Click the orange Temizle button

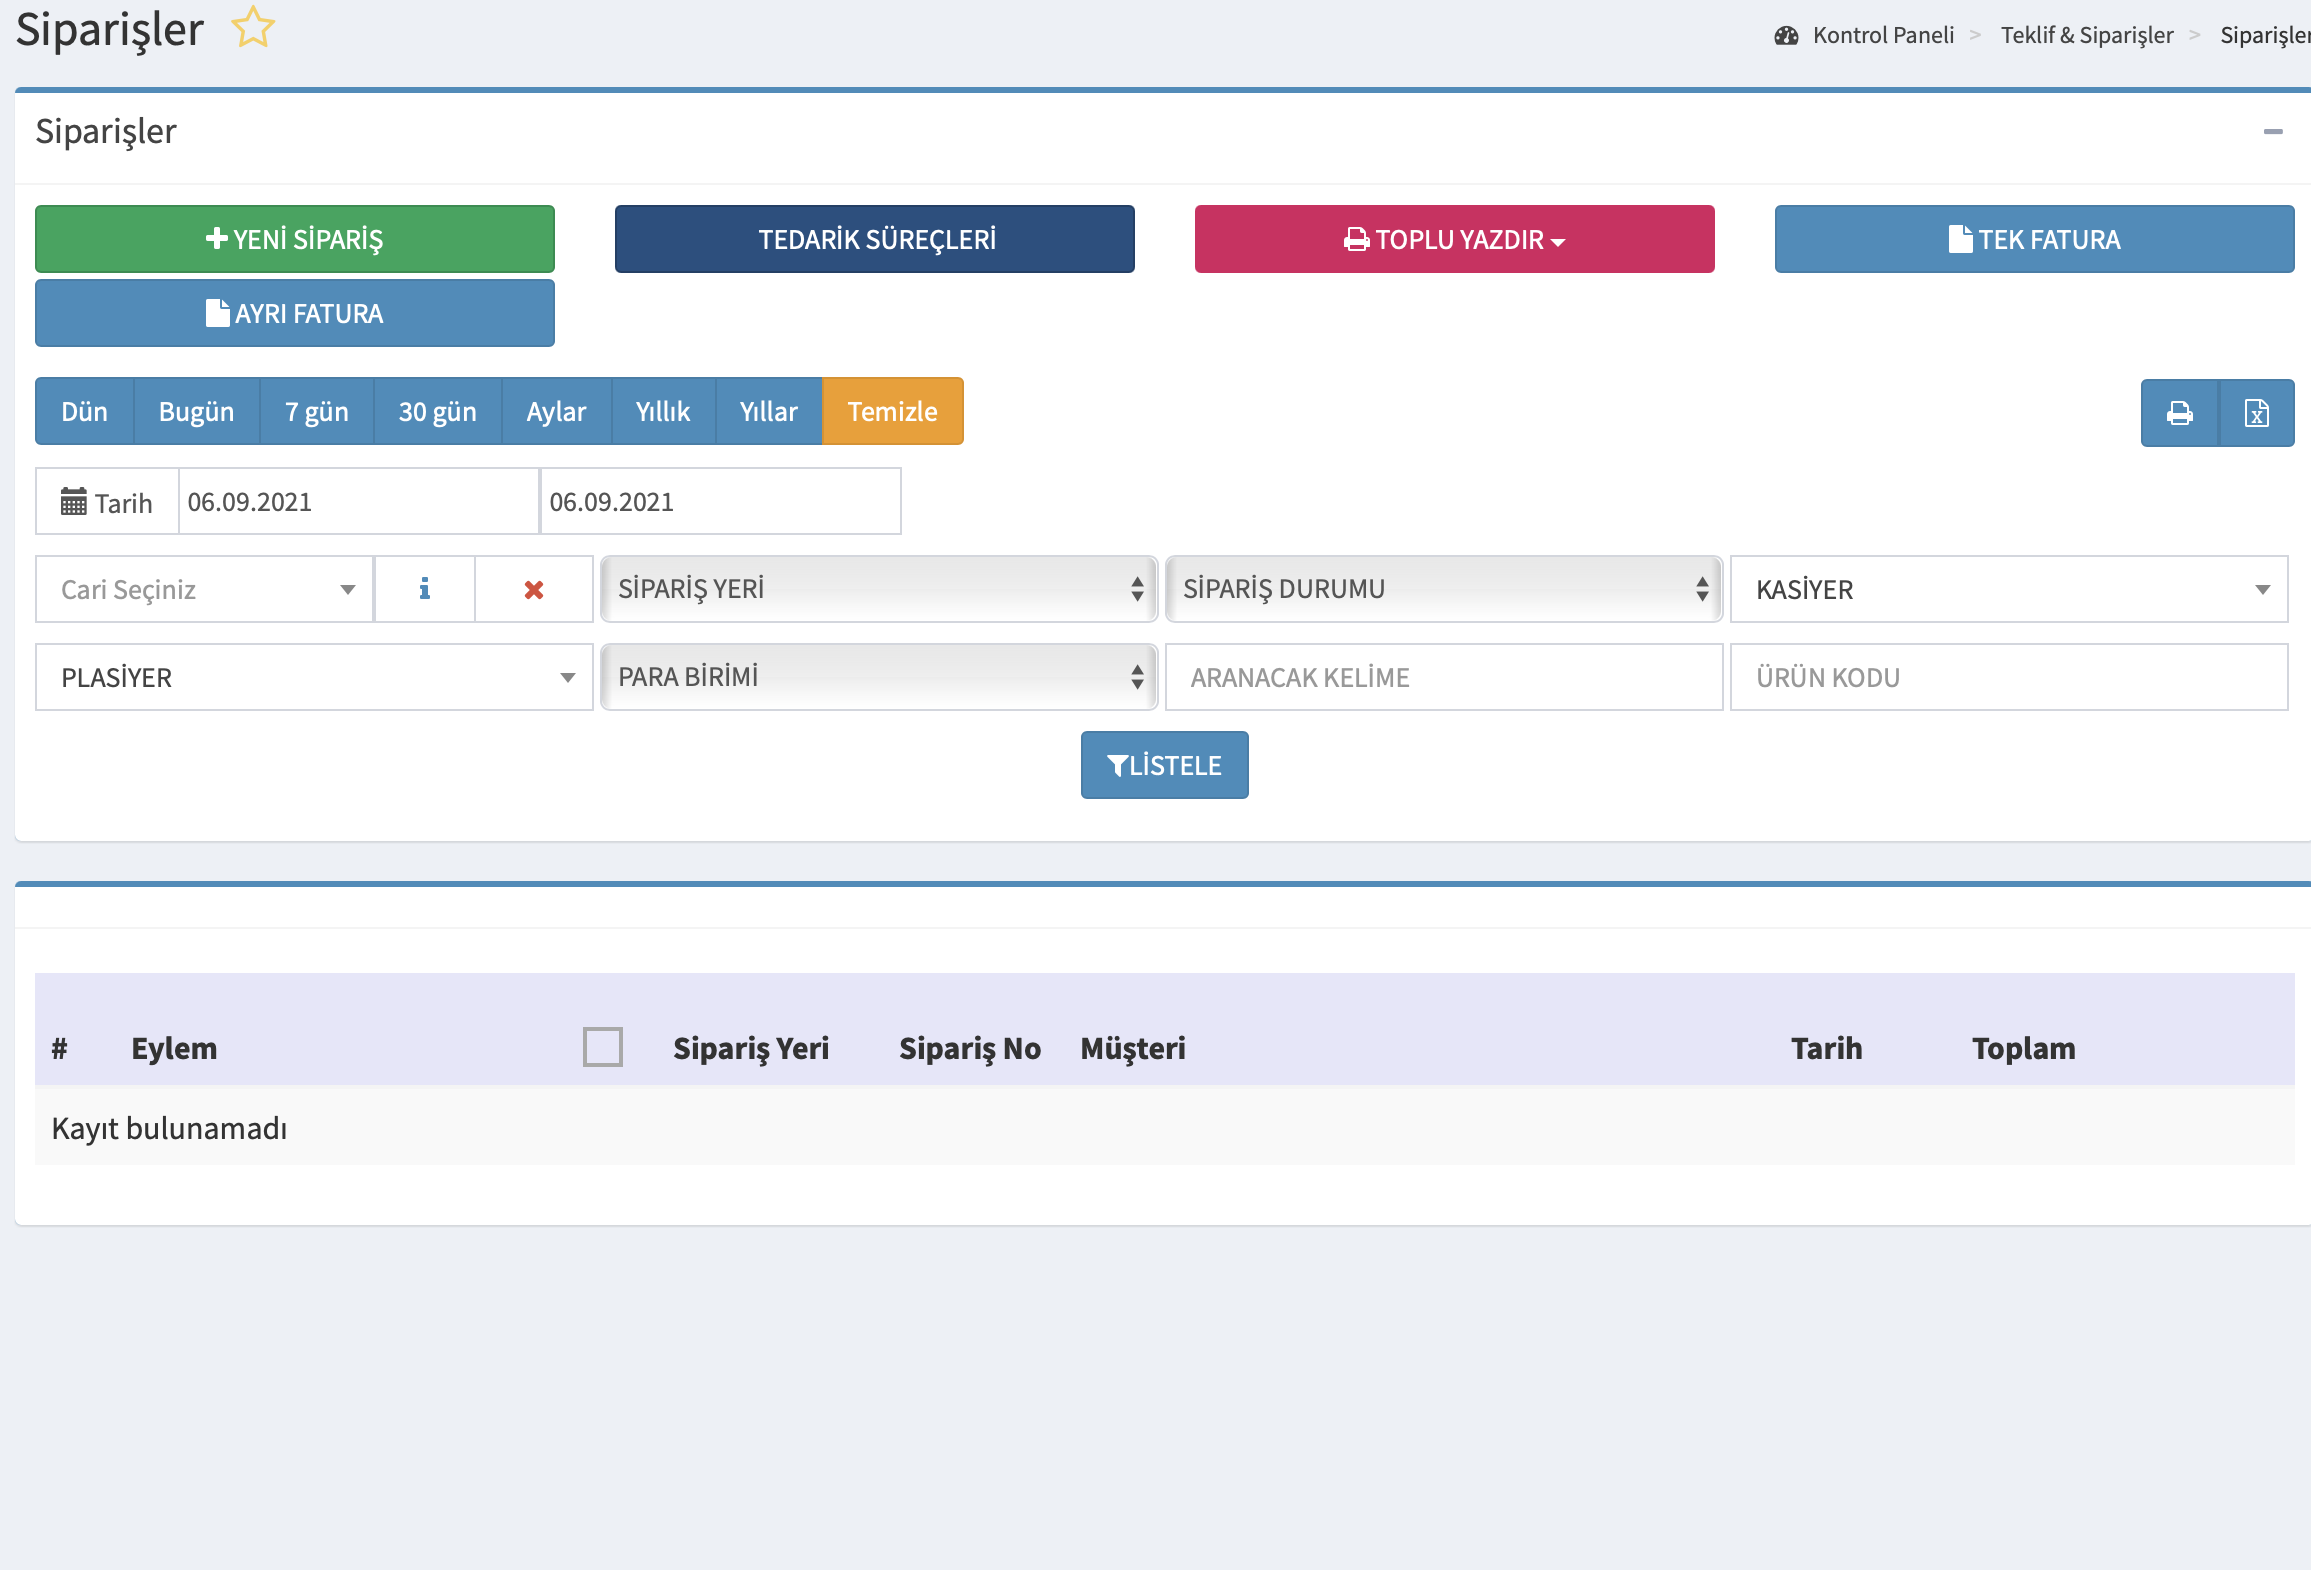[892, 412]
